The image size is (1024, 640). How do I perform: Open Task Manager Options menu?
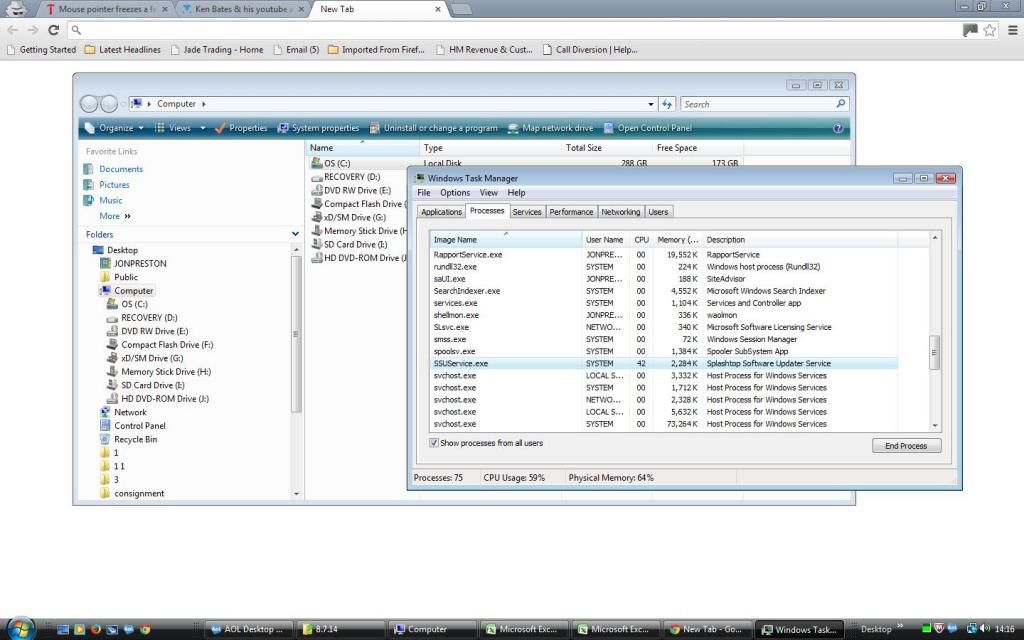[455, 193]
